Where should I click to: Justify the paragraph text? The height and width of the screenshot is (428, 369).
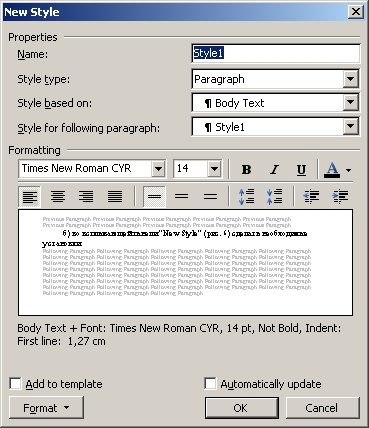pos(115,197)
